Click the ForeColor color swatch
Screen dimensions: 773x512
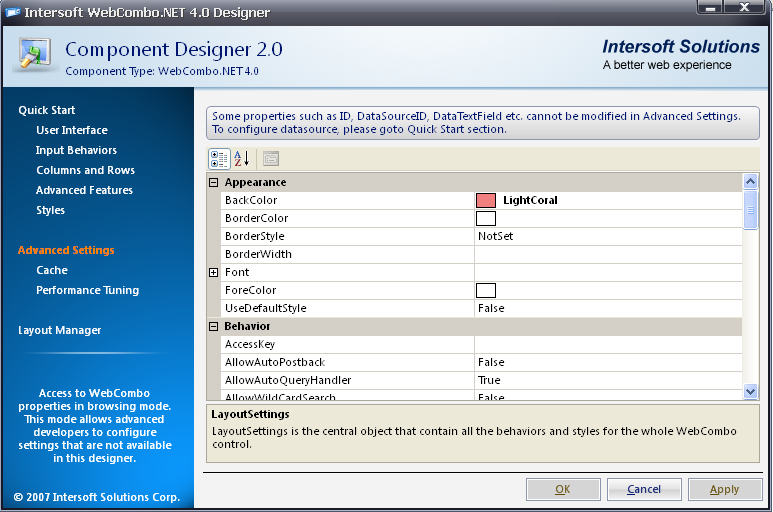[x=486, y=290]
